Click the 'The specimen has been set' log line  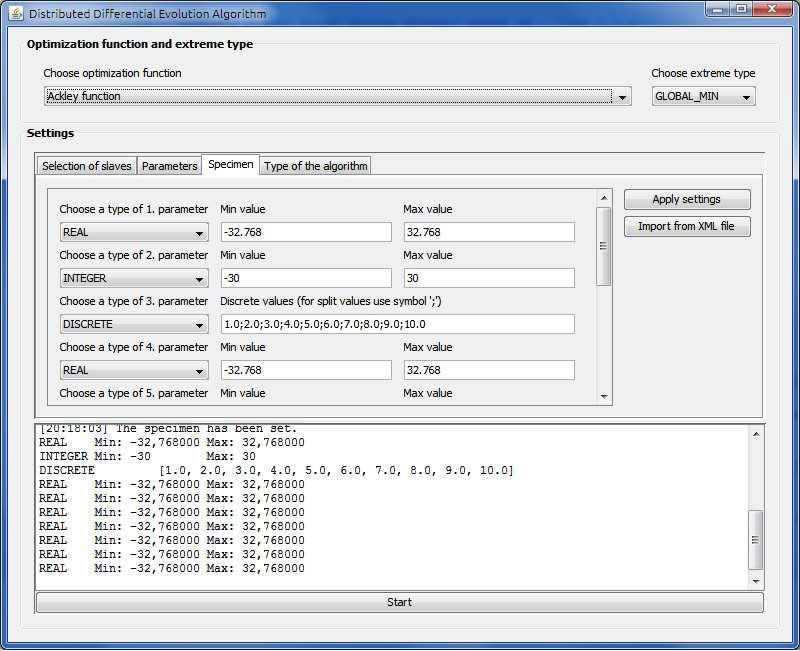click(168, 429)
